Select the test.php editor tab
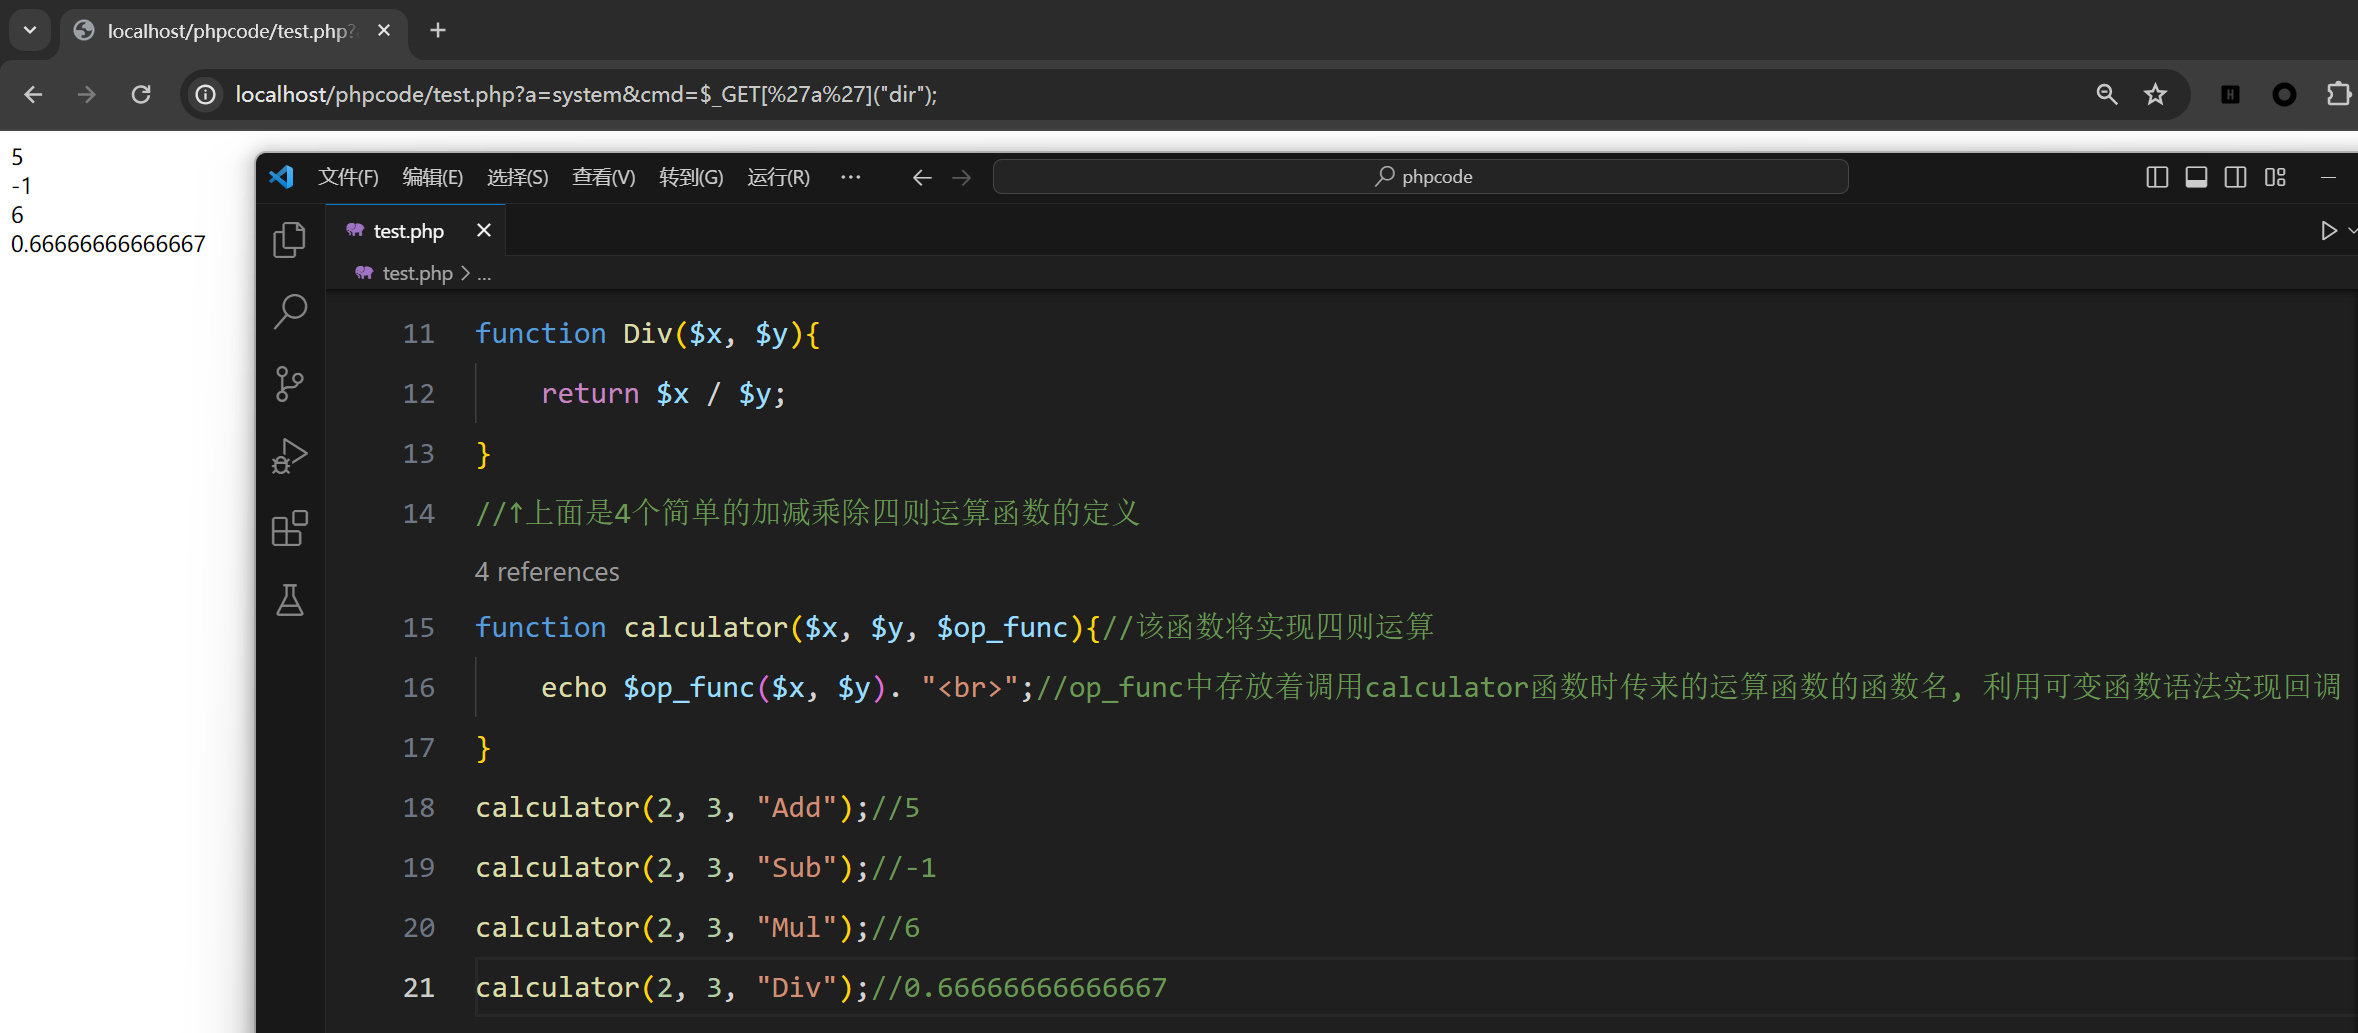Image resolution: width=2358 pixels, height=1033 pixels. pyautogui.click(x=406, y=230)
